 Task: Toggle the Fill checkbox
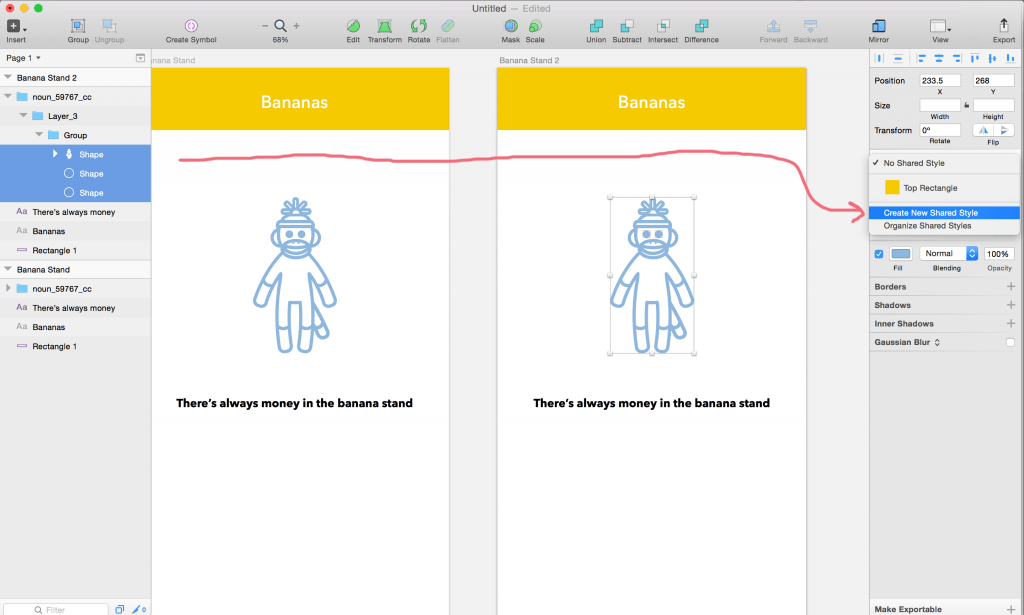tap(879, 254)
